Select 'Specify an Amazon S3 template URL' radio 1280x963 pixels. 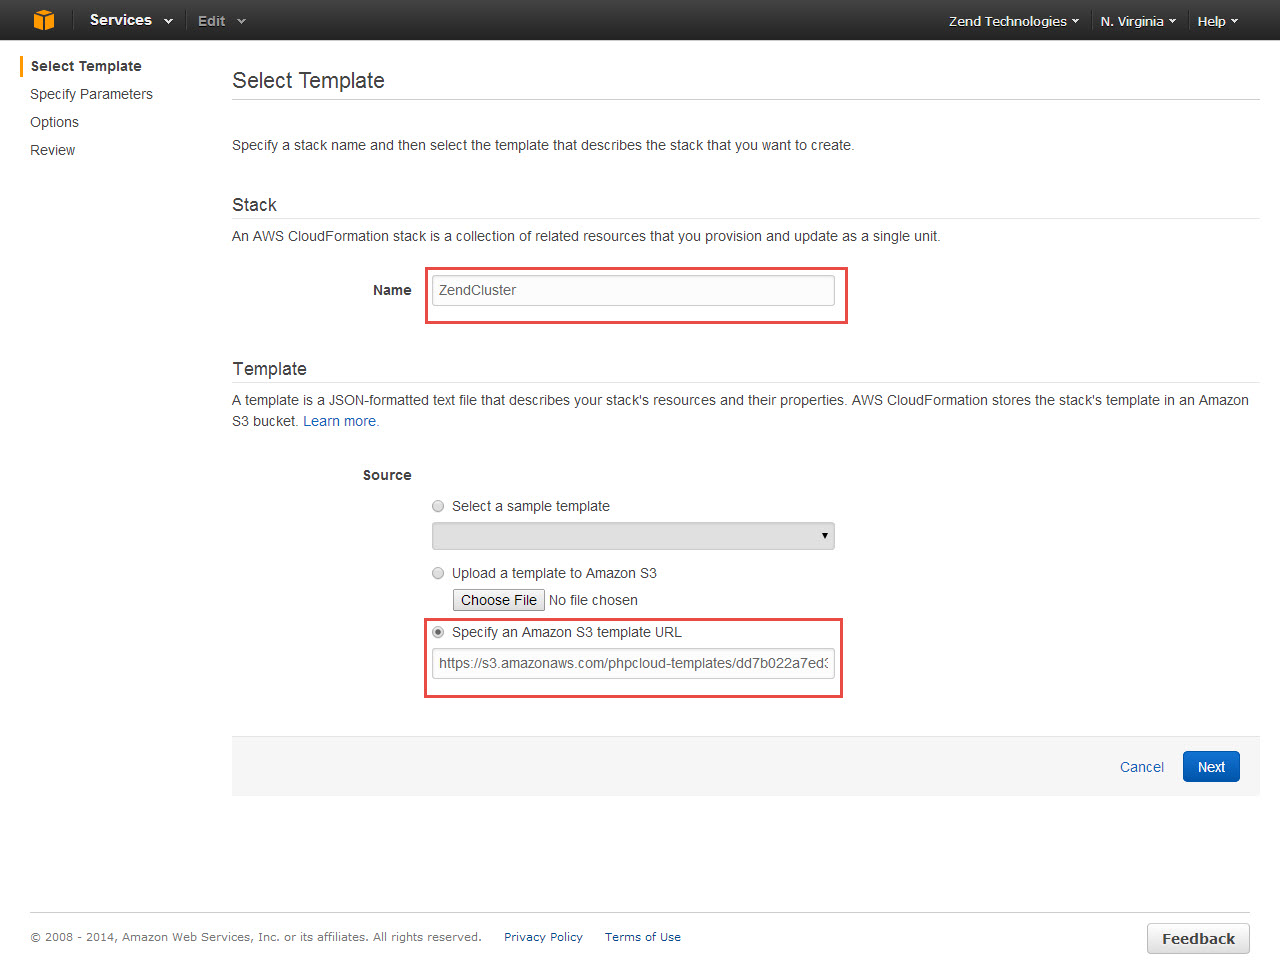tap(438, 632)
